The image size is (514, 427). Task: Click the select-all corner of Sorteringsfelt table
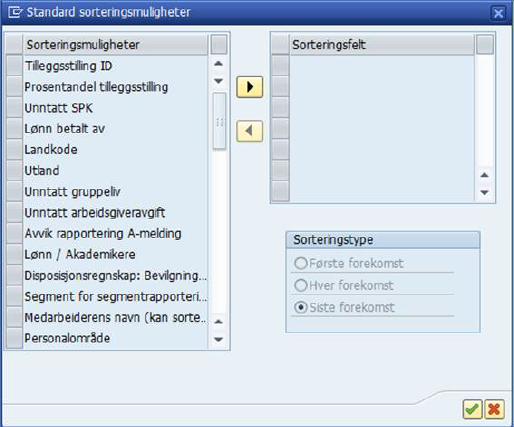[x=280, y=44]
